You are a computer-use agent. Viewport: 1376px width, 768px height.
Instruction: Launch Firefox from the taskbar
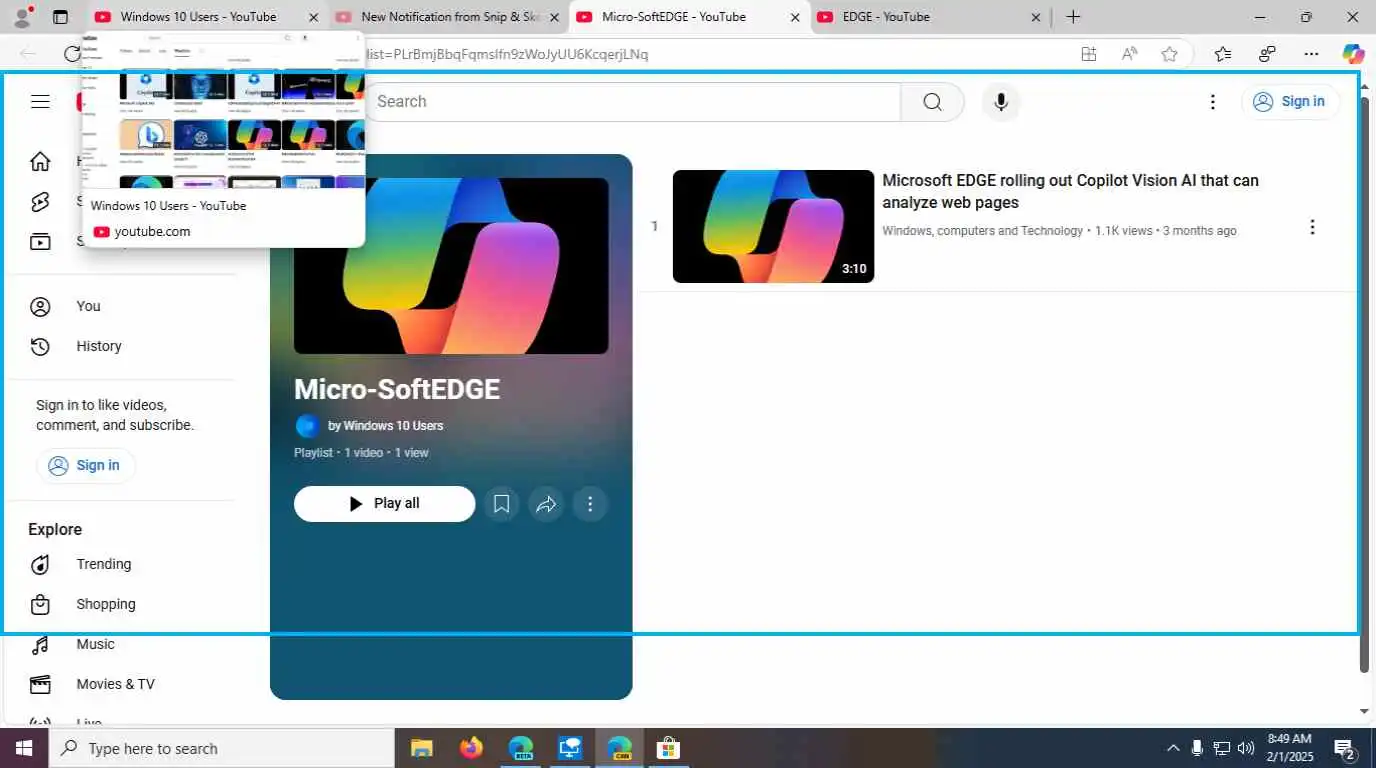tap(471, 748)
